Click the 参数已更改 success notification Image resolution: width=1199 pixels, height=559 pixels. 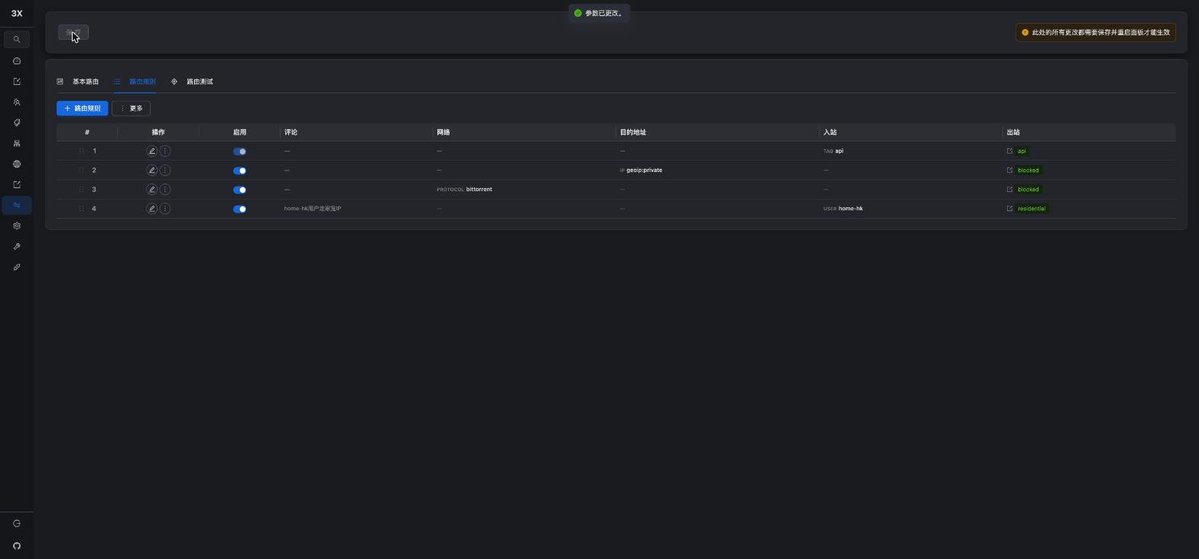599,13
